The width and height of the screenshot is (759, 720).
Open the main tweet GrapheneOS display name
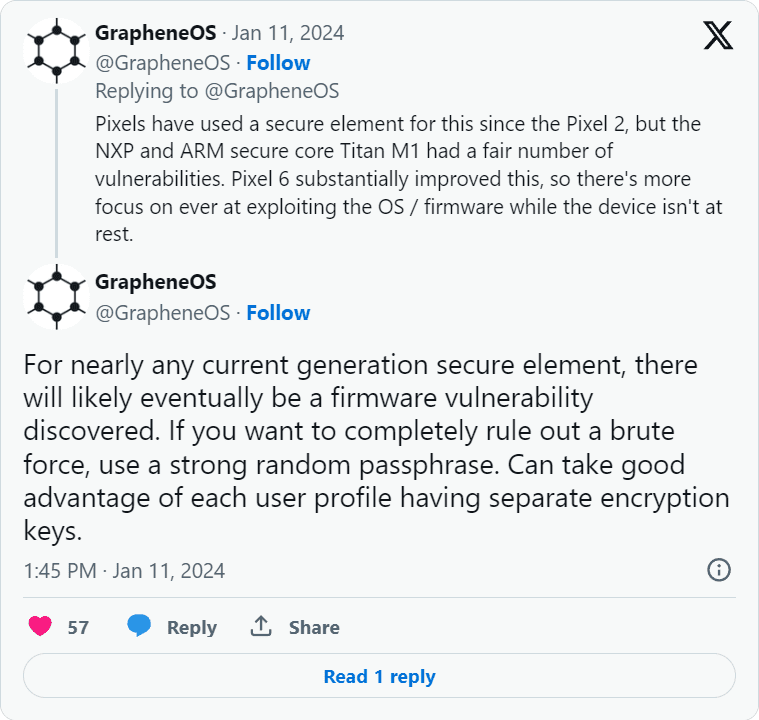click(x=155, y=282)
